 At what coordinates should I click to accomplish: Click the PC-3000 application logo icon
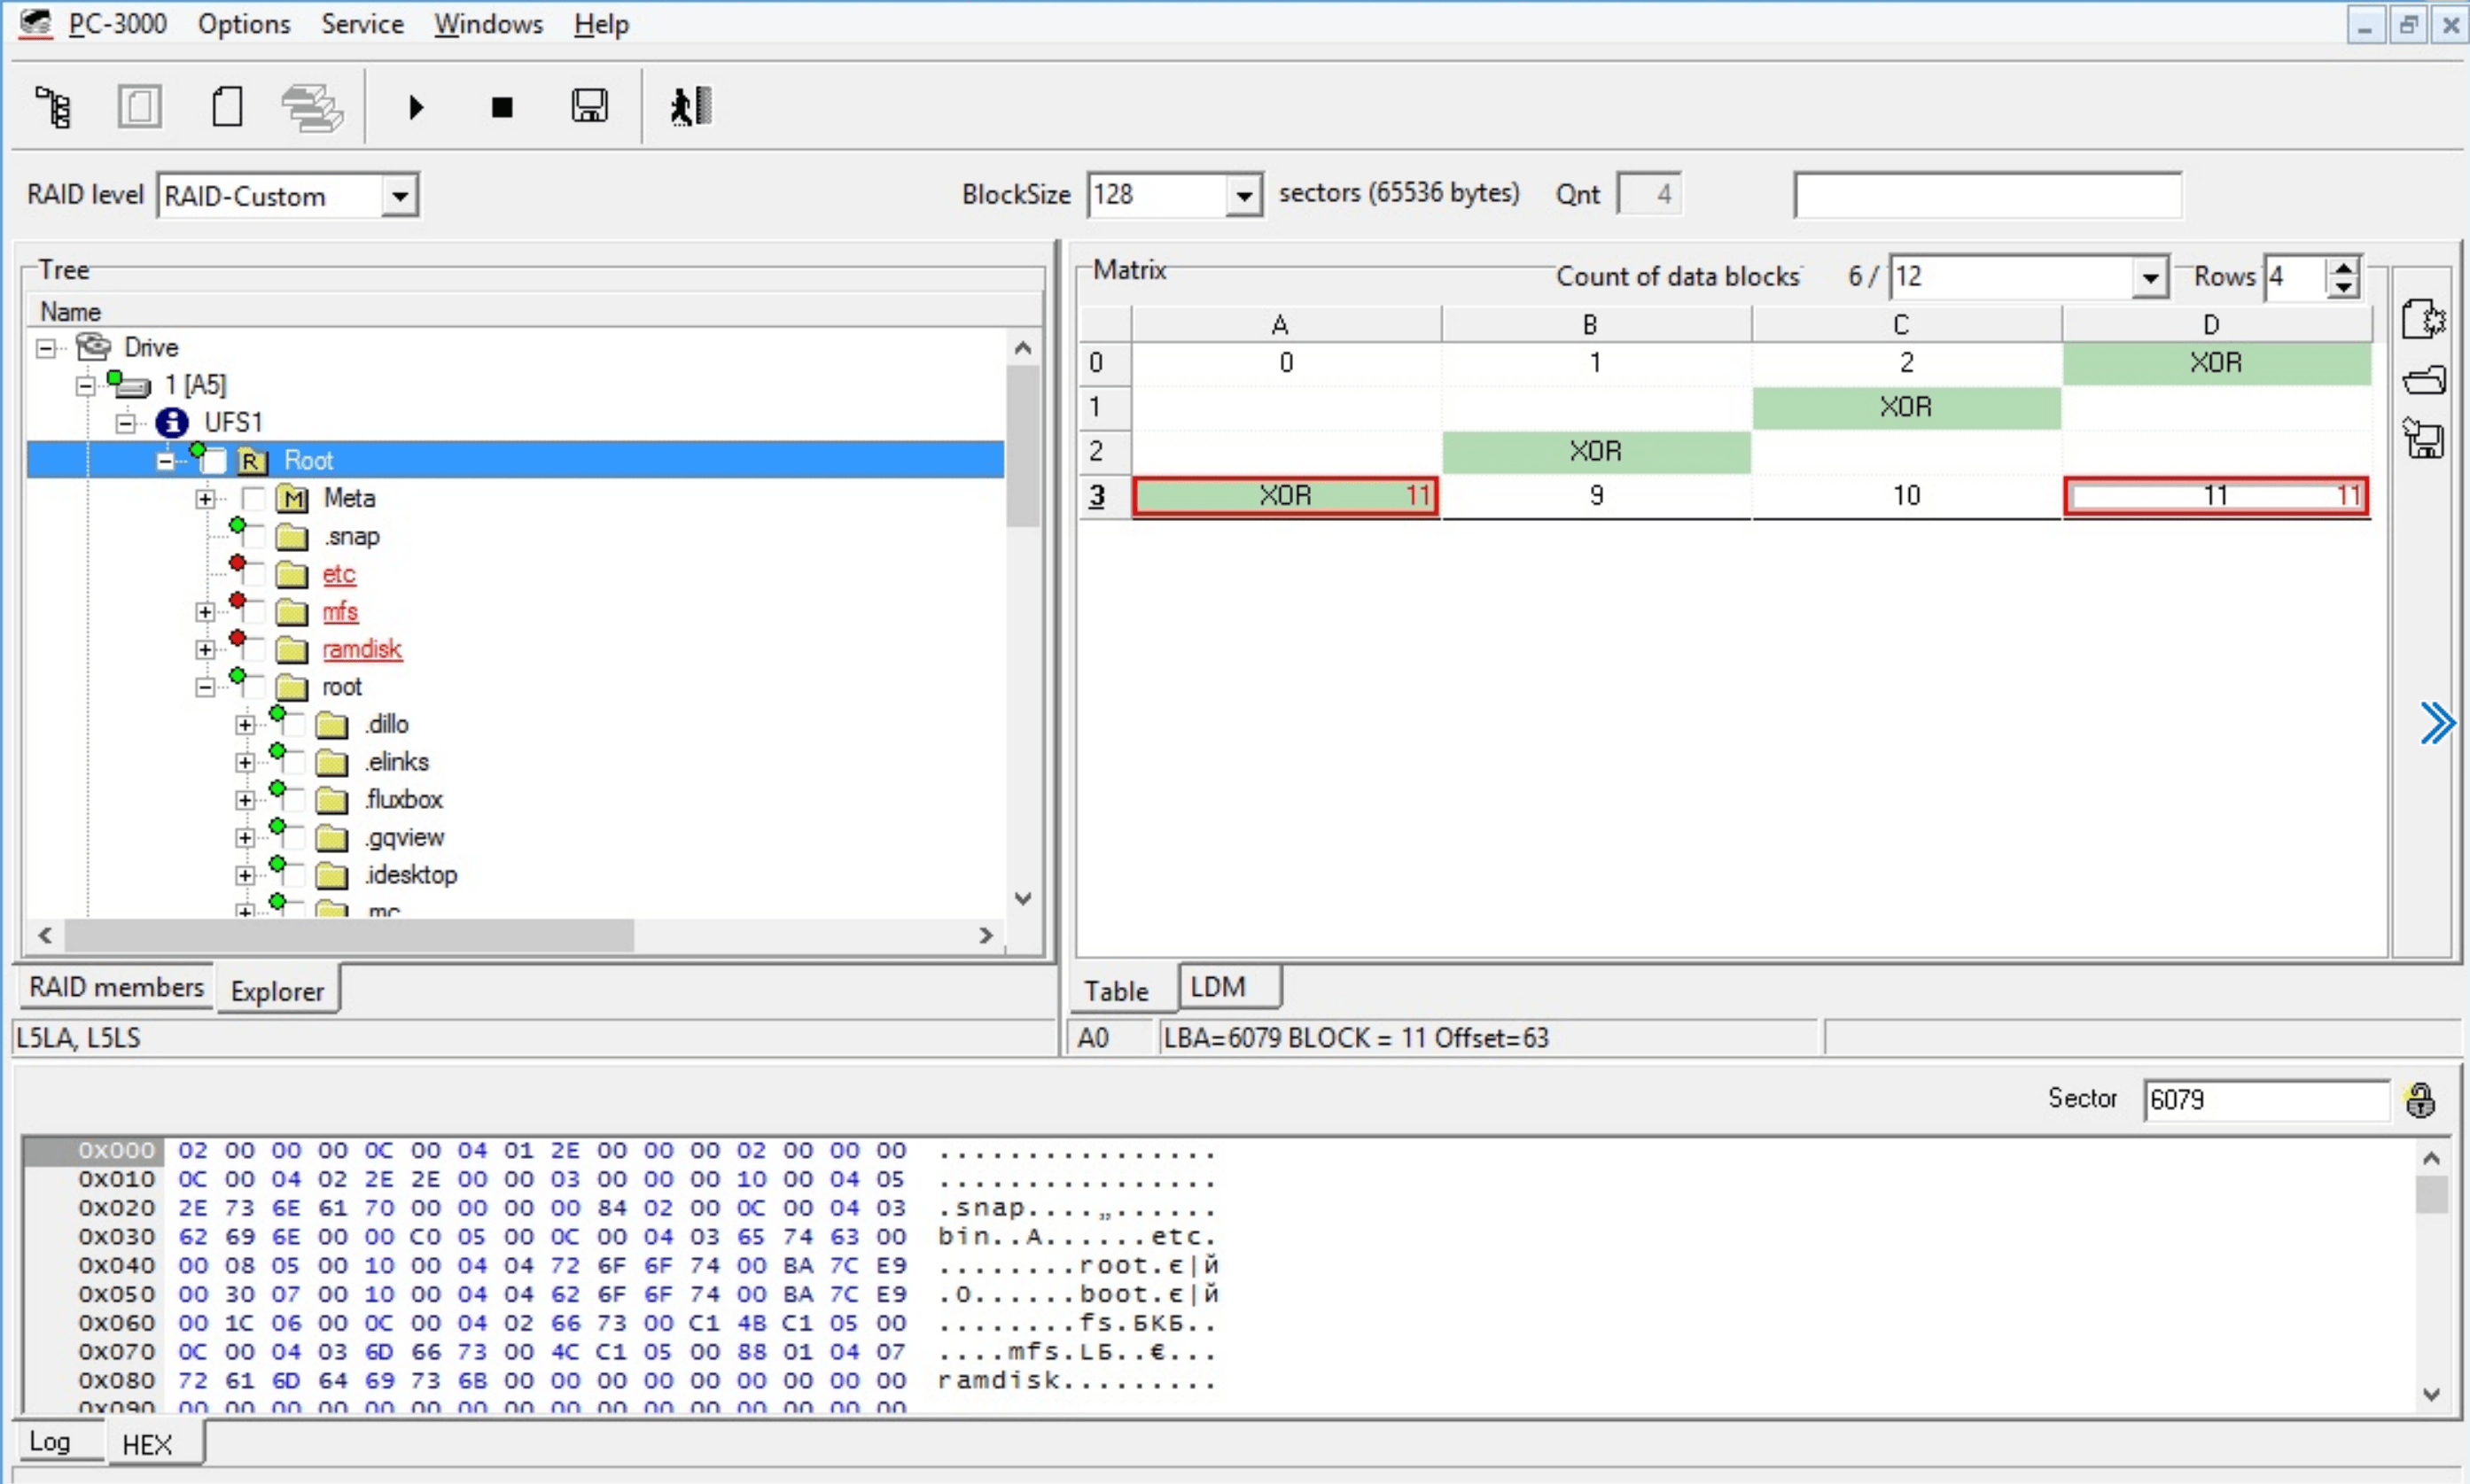[36, 23]
